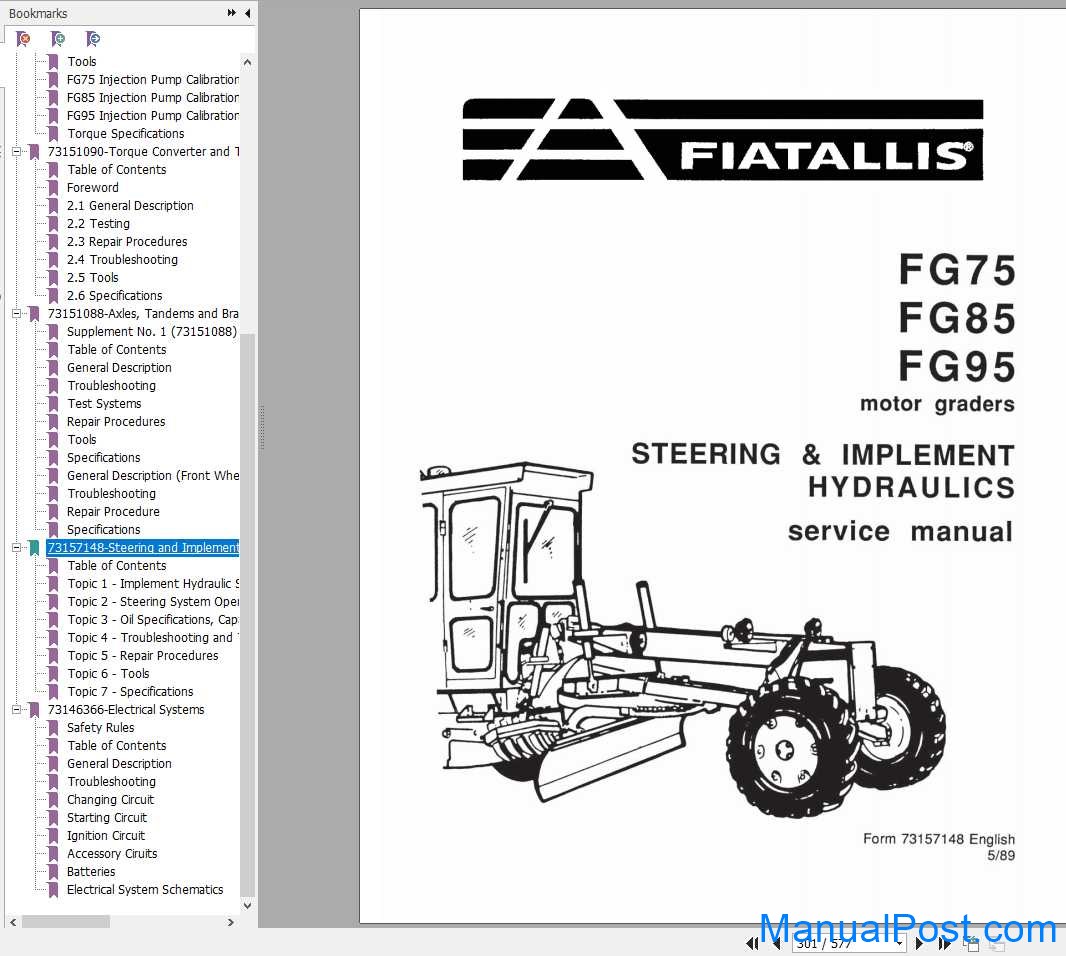
Task: Open the Electrical System Schematics bookmark
Action: [145, 890]
